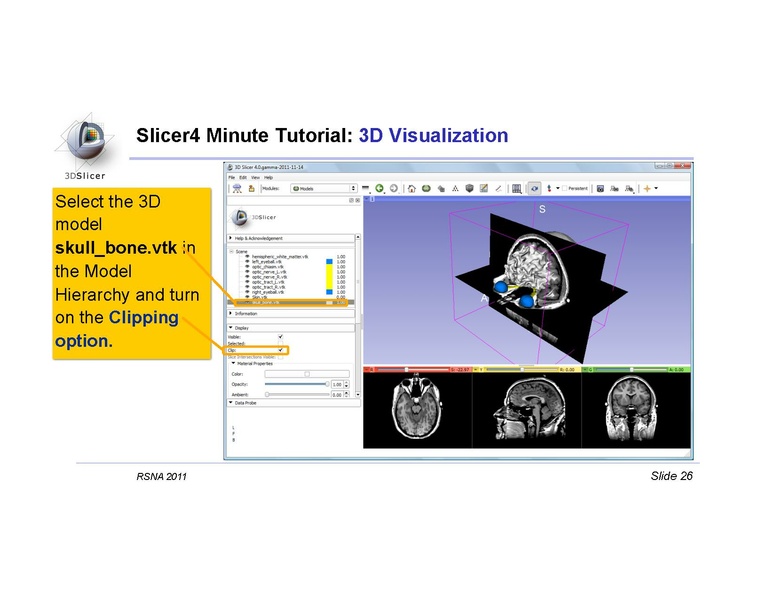Click the Load Data toolbar icon
Screen dimensions: 776x600
click(x=237, y=189)
